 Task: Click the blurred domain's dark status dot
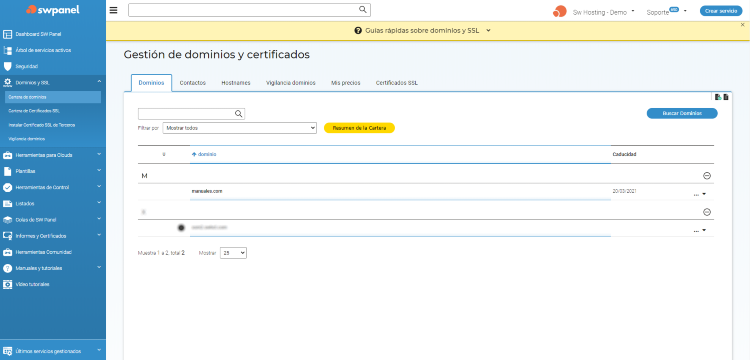[x=181, y=228]
